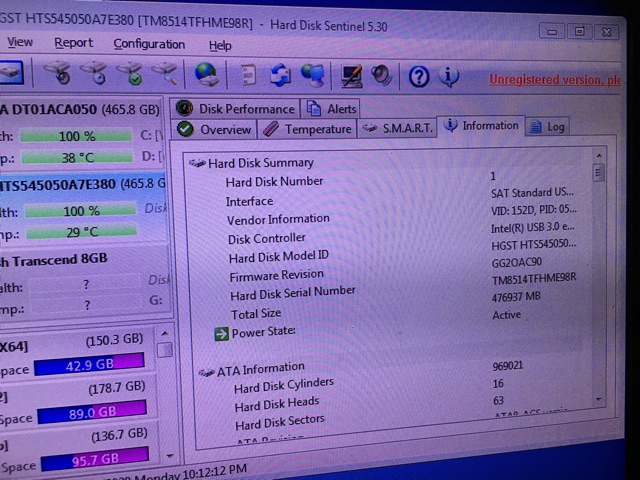The width and height of the screenshot is (640, 480).
Task: Click the disk with green checkmark icon
Action: [x=129, y=74]
